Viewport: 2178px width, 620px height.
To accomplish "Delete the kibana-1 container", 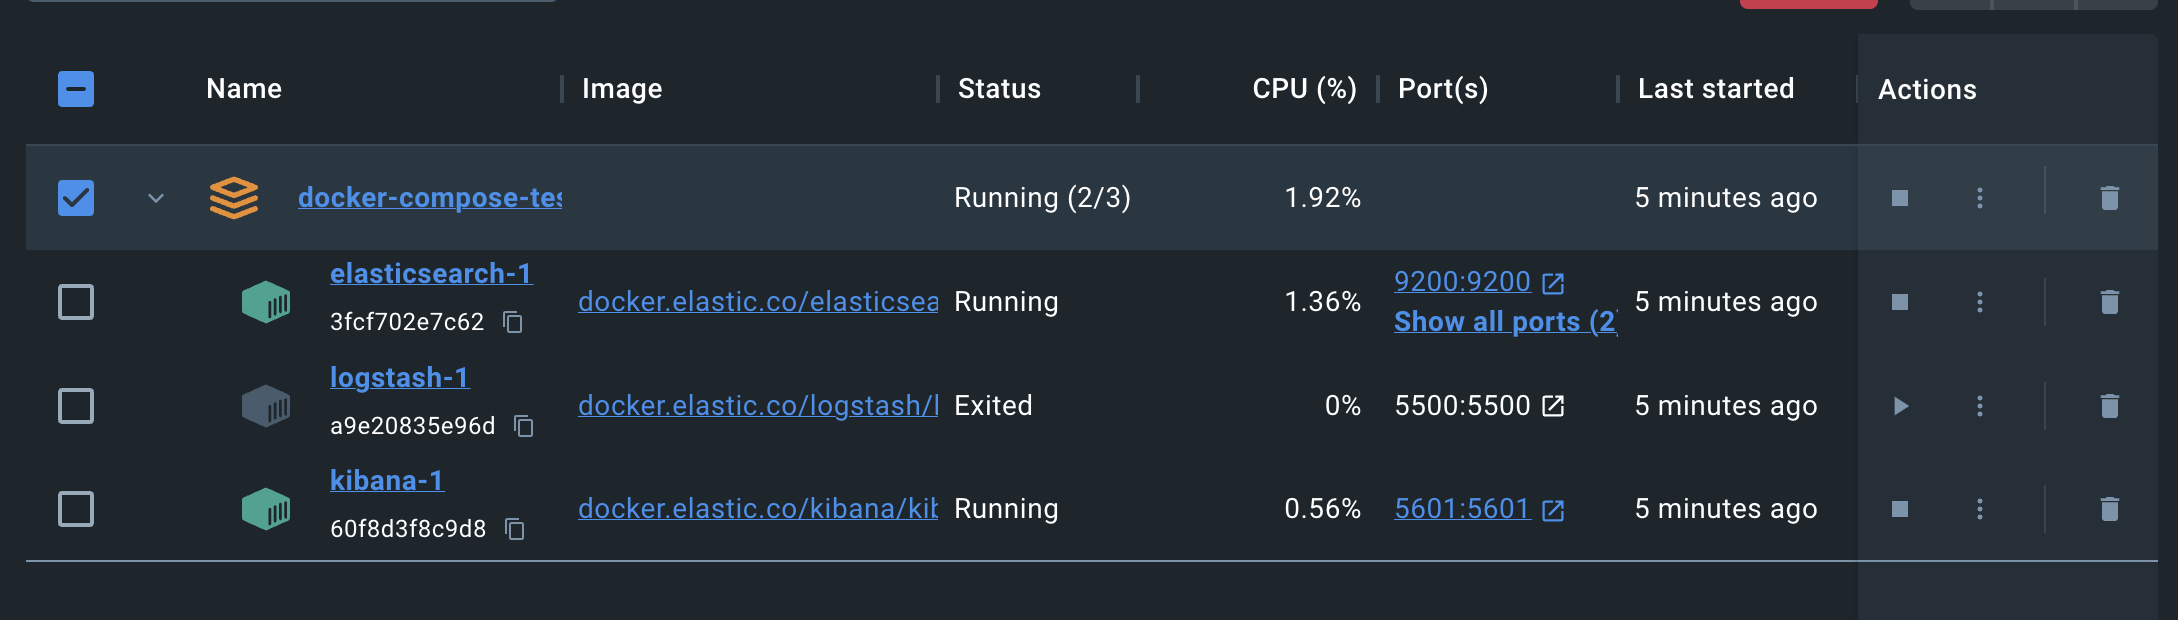I will pyautogui.click(x=2109, y=509).
